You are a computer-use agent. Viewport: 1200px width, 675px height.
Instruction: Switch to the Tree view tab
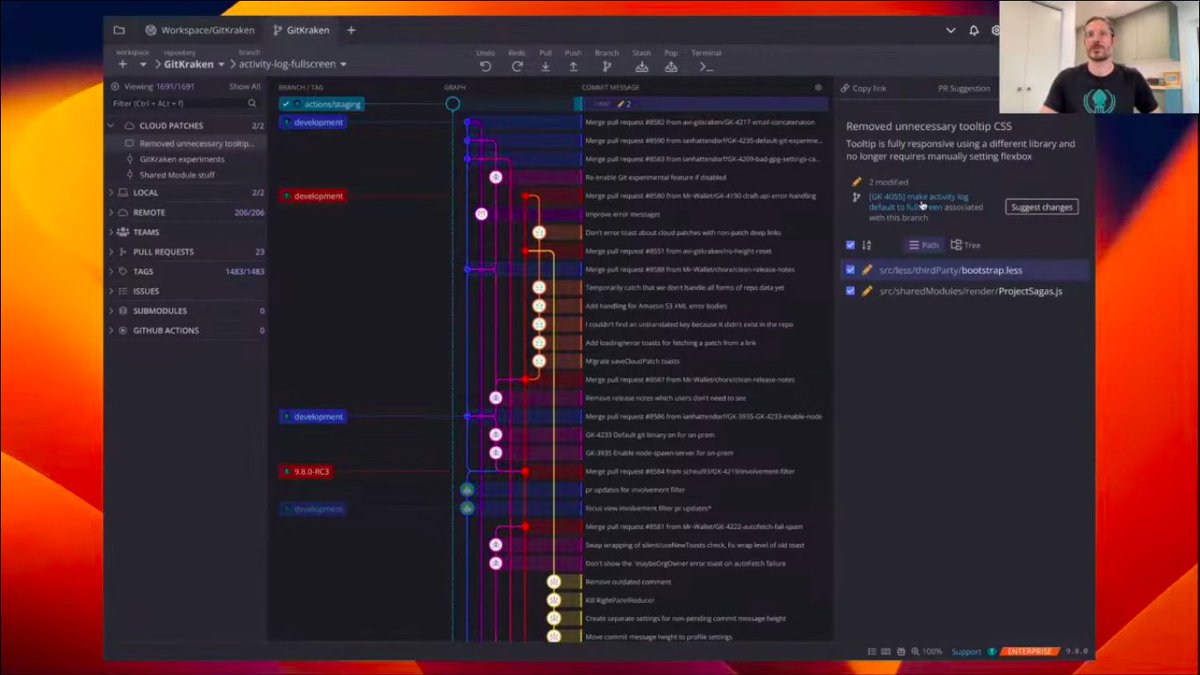tap(962, 244)
